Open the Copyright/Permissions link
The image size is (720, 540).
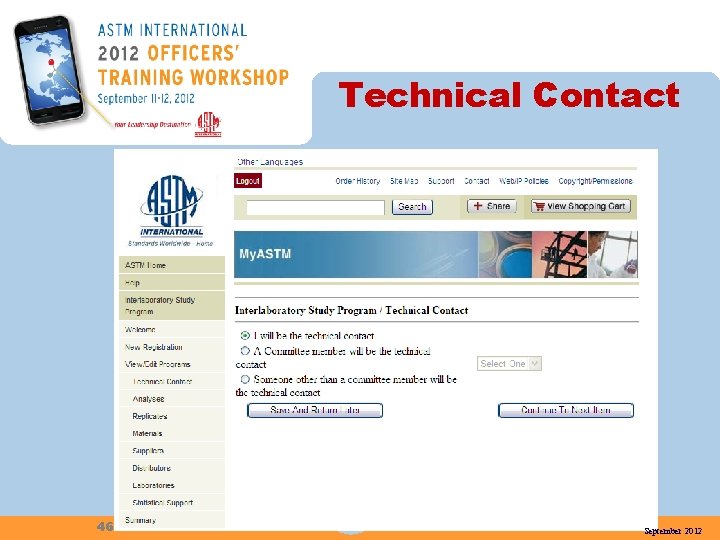click(x=596, y=181)
